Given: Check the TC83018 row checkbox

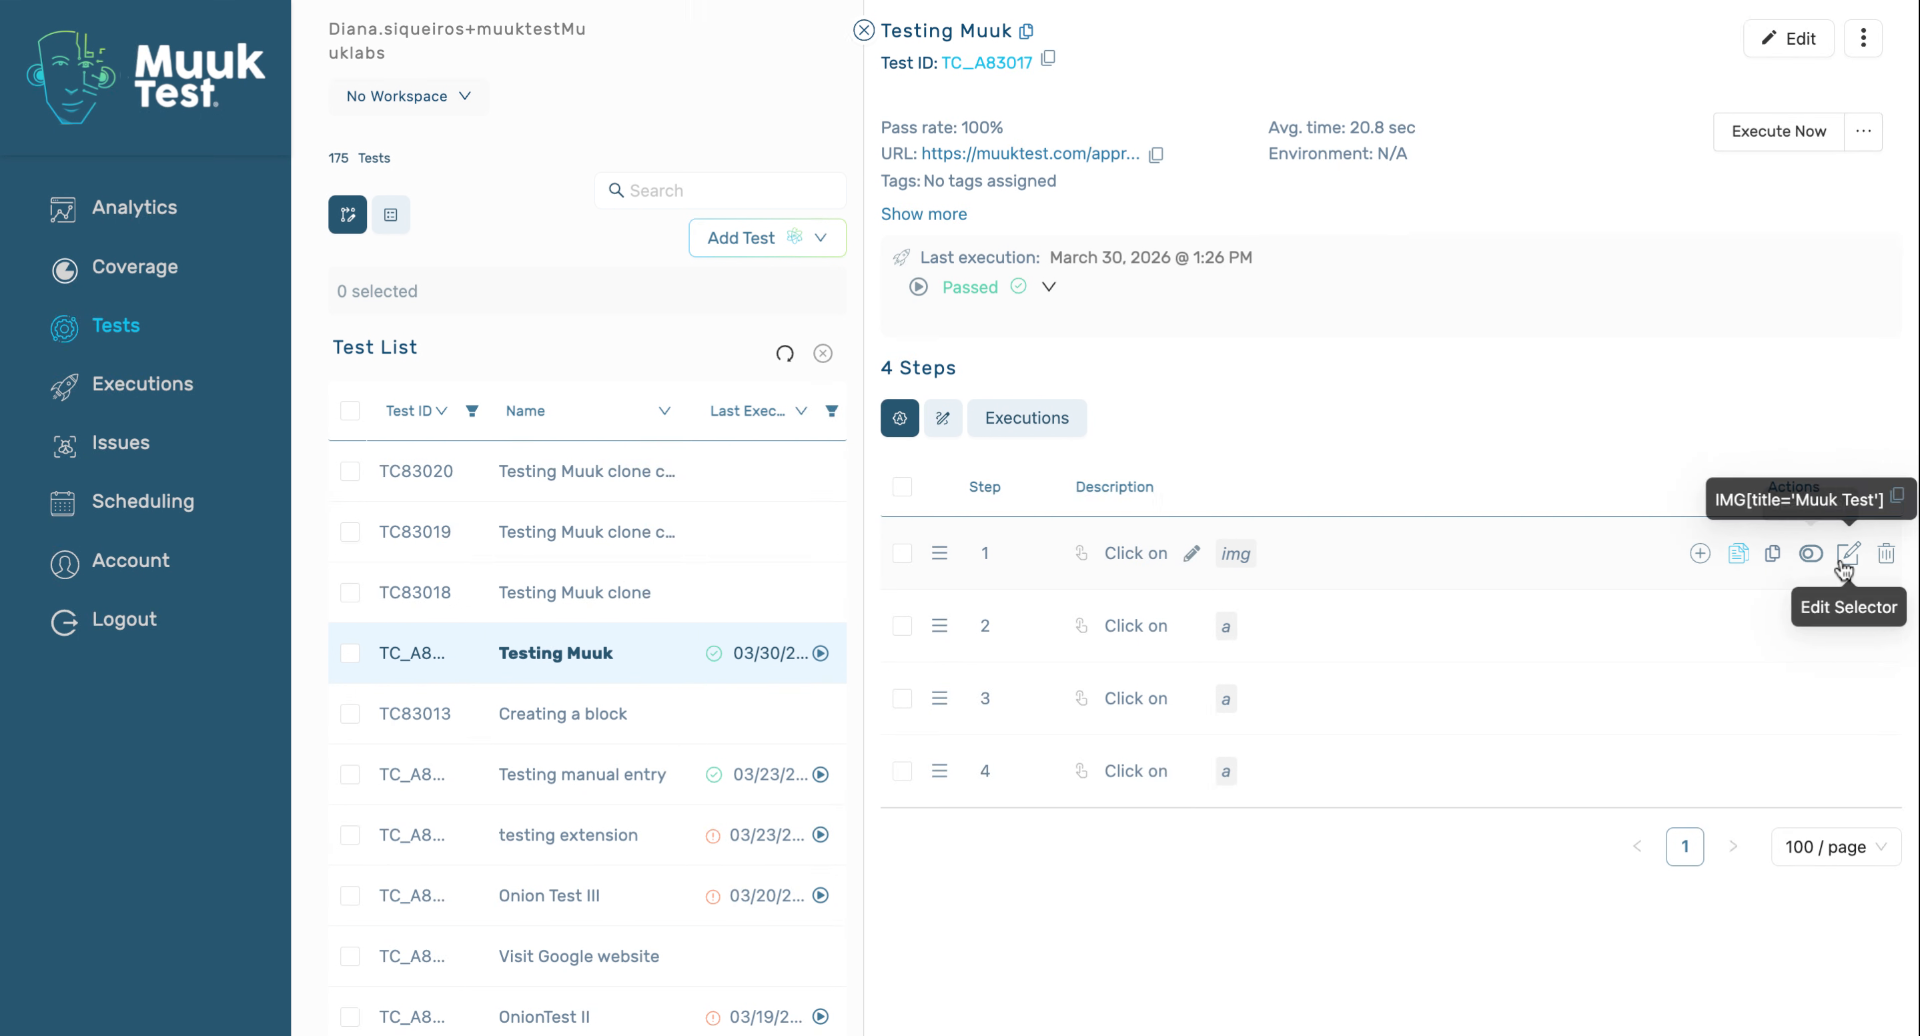Looking at the screenshot, I should [x=350, y=593].
